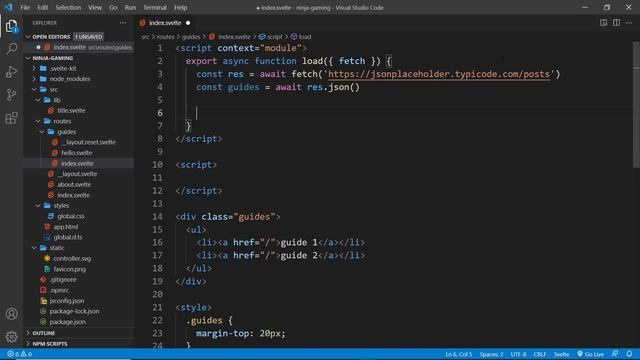Open controller.svg file in explorer
Viewport: 640px width, 360px height.
72,258
